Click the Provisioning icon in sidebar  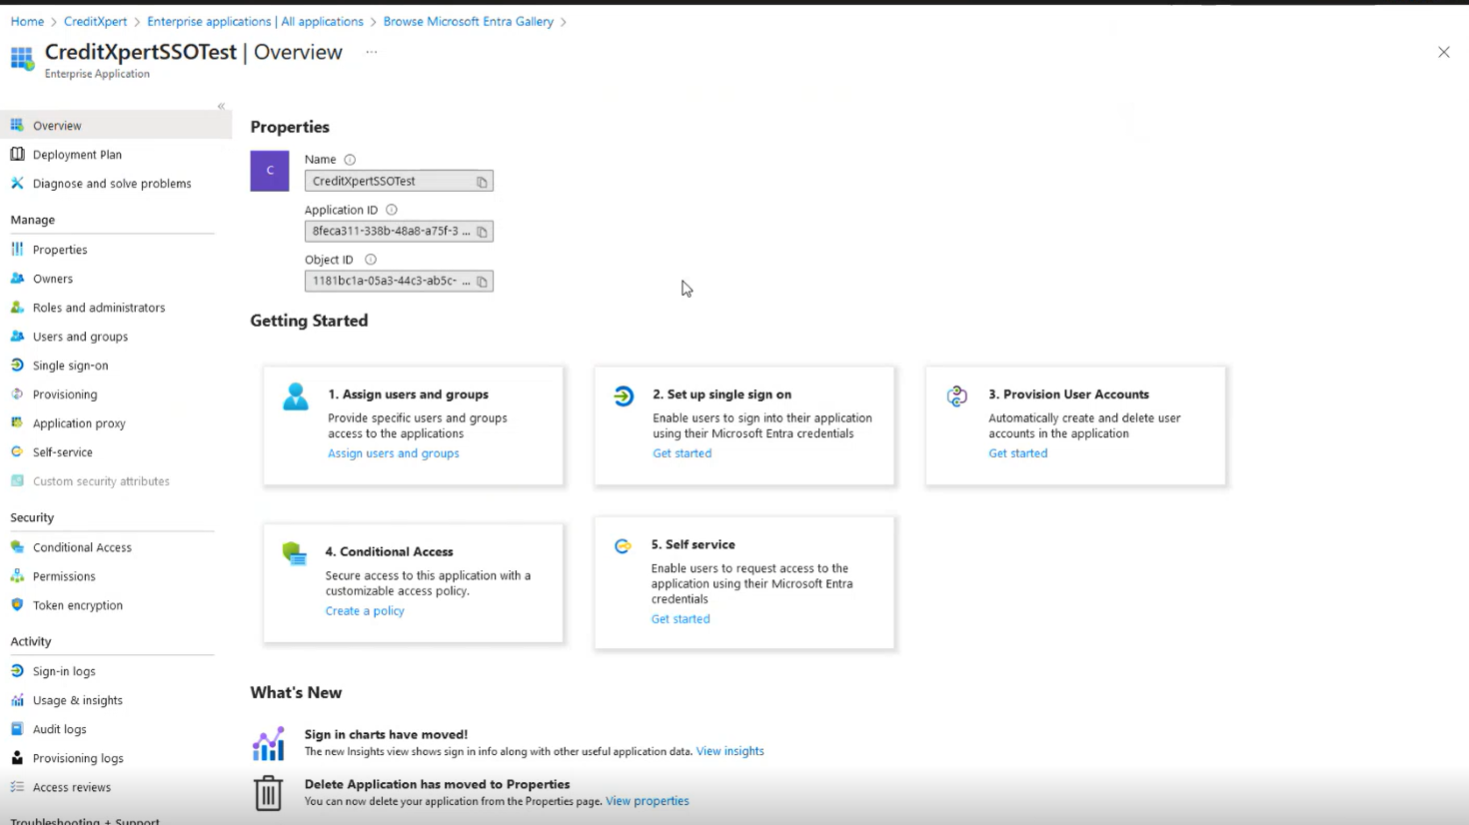tap(17, 394)
